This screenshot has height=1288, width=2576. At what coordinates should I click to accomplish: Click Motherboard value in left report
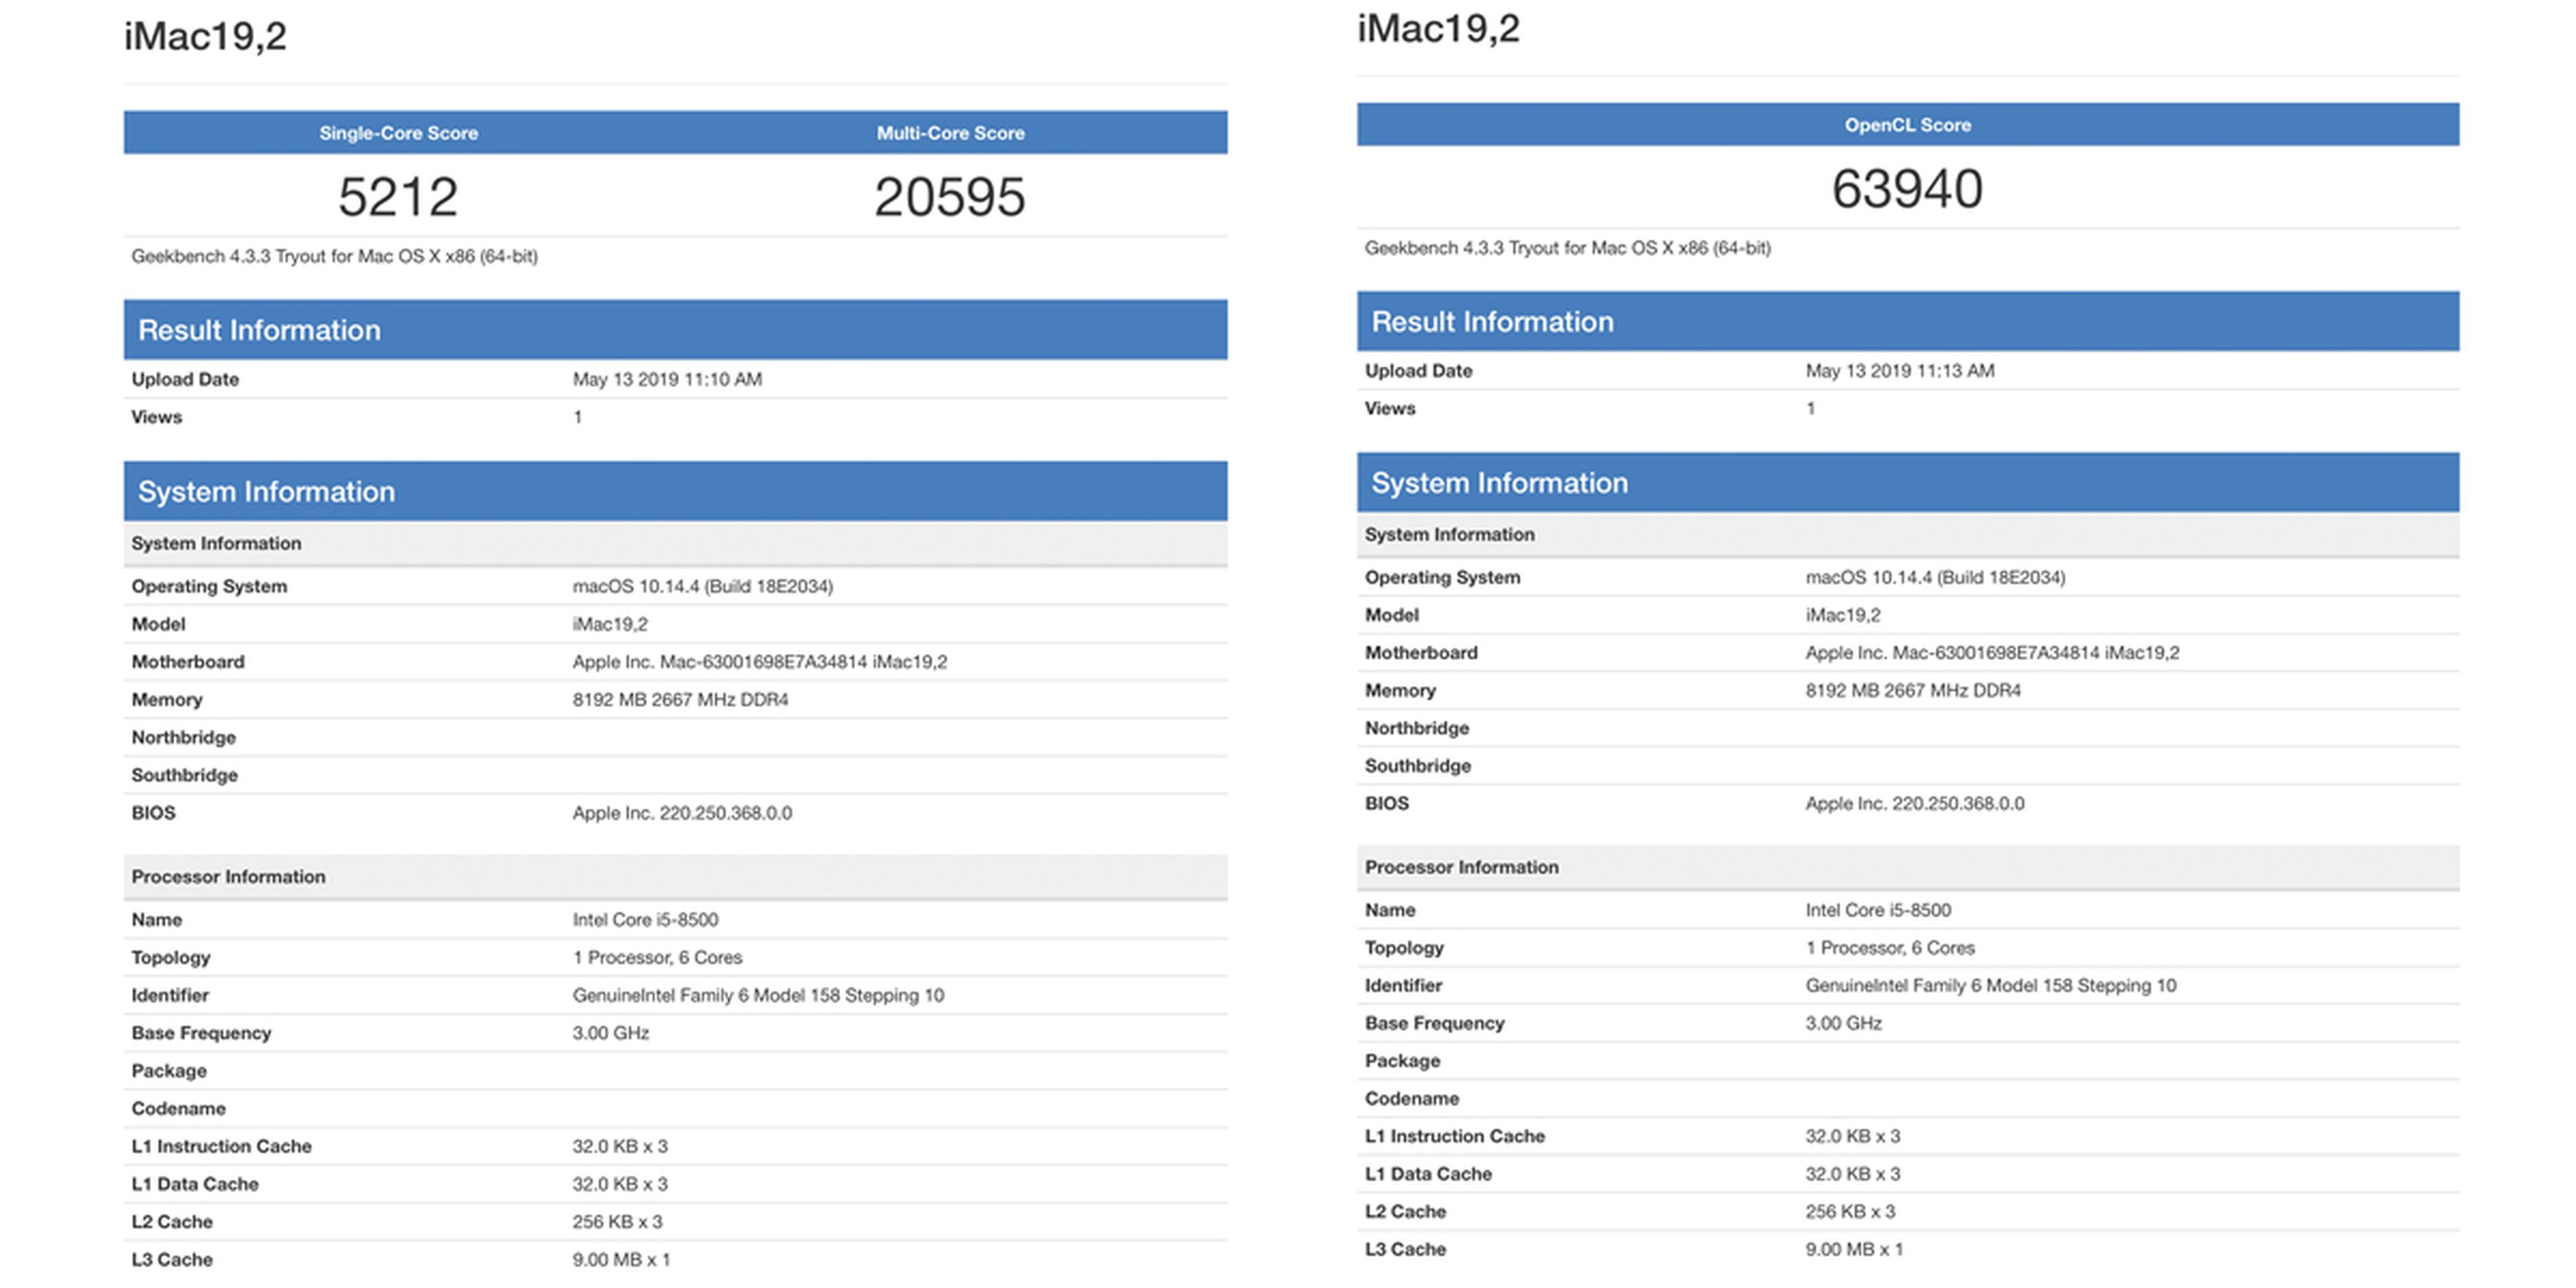click(x=760, y=662)
